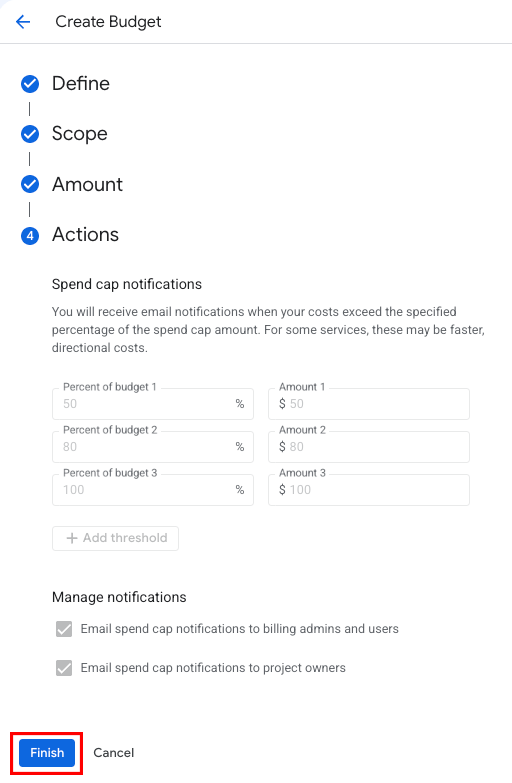This screenshot has width=512, height=783.
Task: Open the Define step heading
Action: (80, 83)
